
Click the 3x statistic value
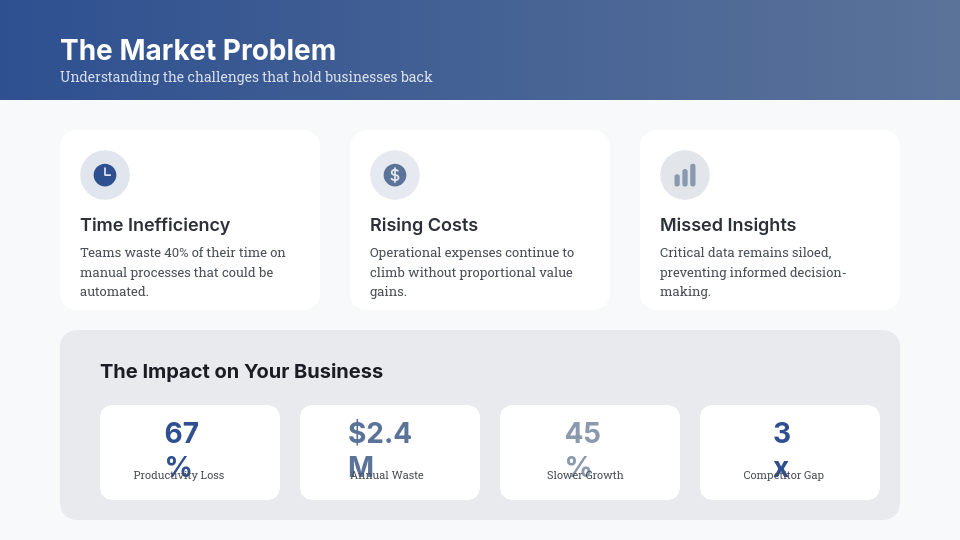pos(782,434)
